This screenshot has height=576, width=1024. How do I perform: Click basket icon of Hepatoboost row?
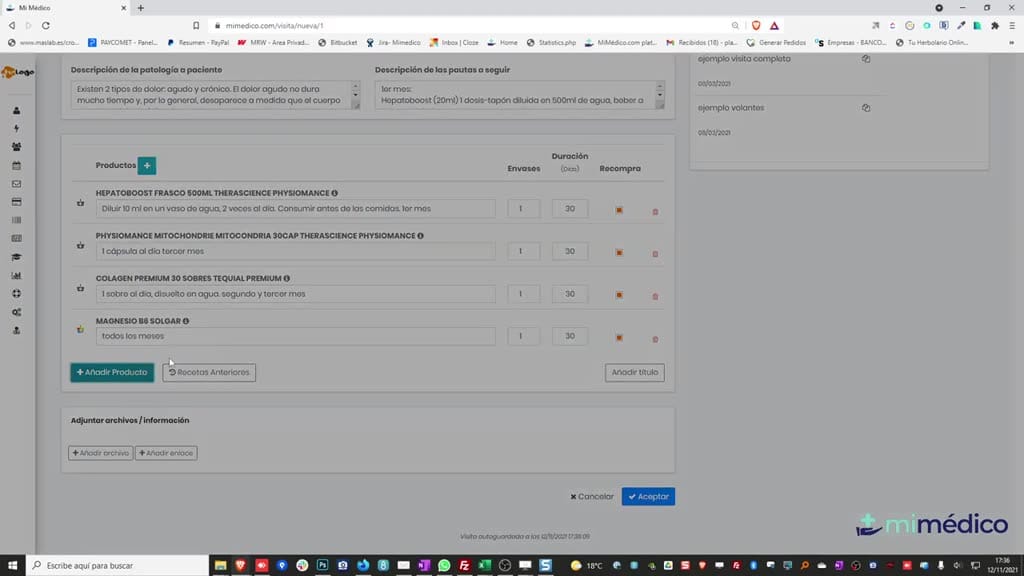tap(80, 203)
